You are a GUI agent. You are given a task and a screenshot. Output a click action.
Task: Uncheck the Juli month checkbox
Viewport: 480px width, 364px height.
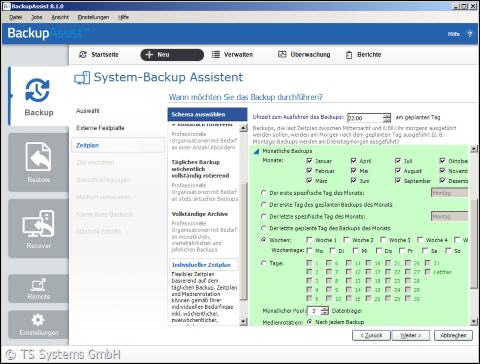398,161
